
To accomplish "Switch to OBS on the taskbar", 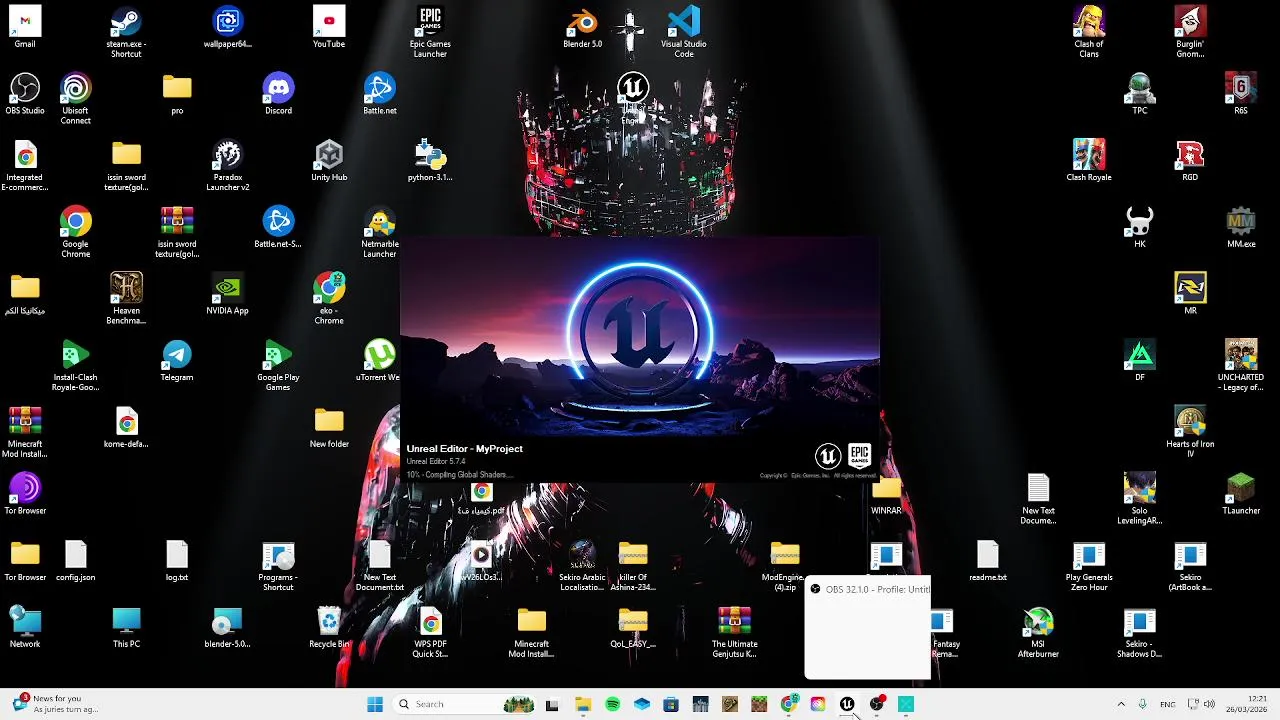I will [x=877, y=704].
